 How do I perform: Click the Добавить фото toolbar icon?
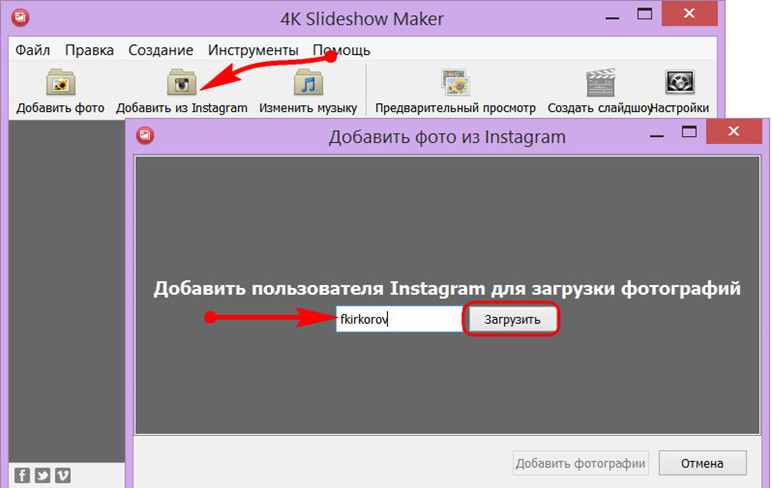pos(60,82)
